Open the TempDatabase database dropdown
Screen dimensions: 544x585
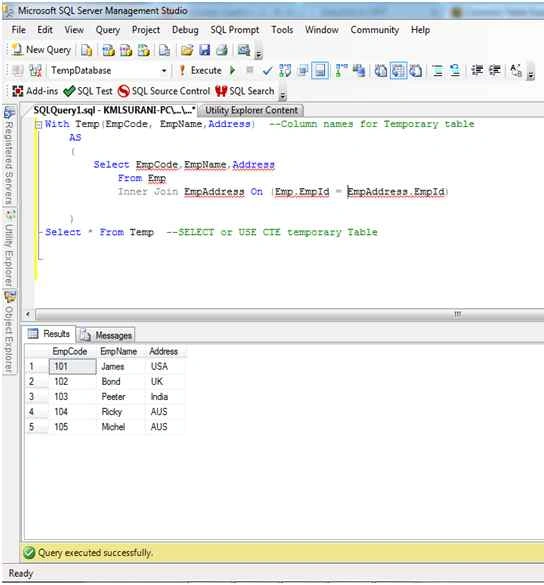pos(164,71)
